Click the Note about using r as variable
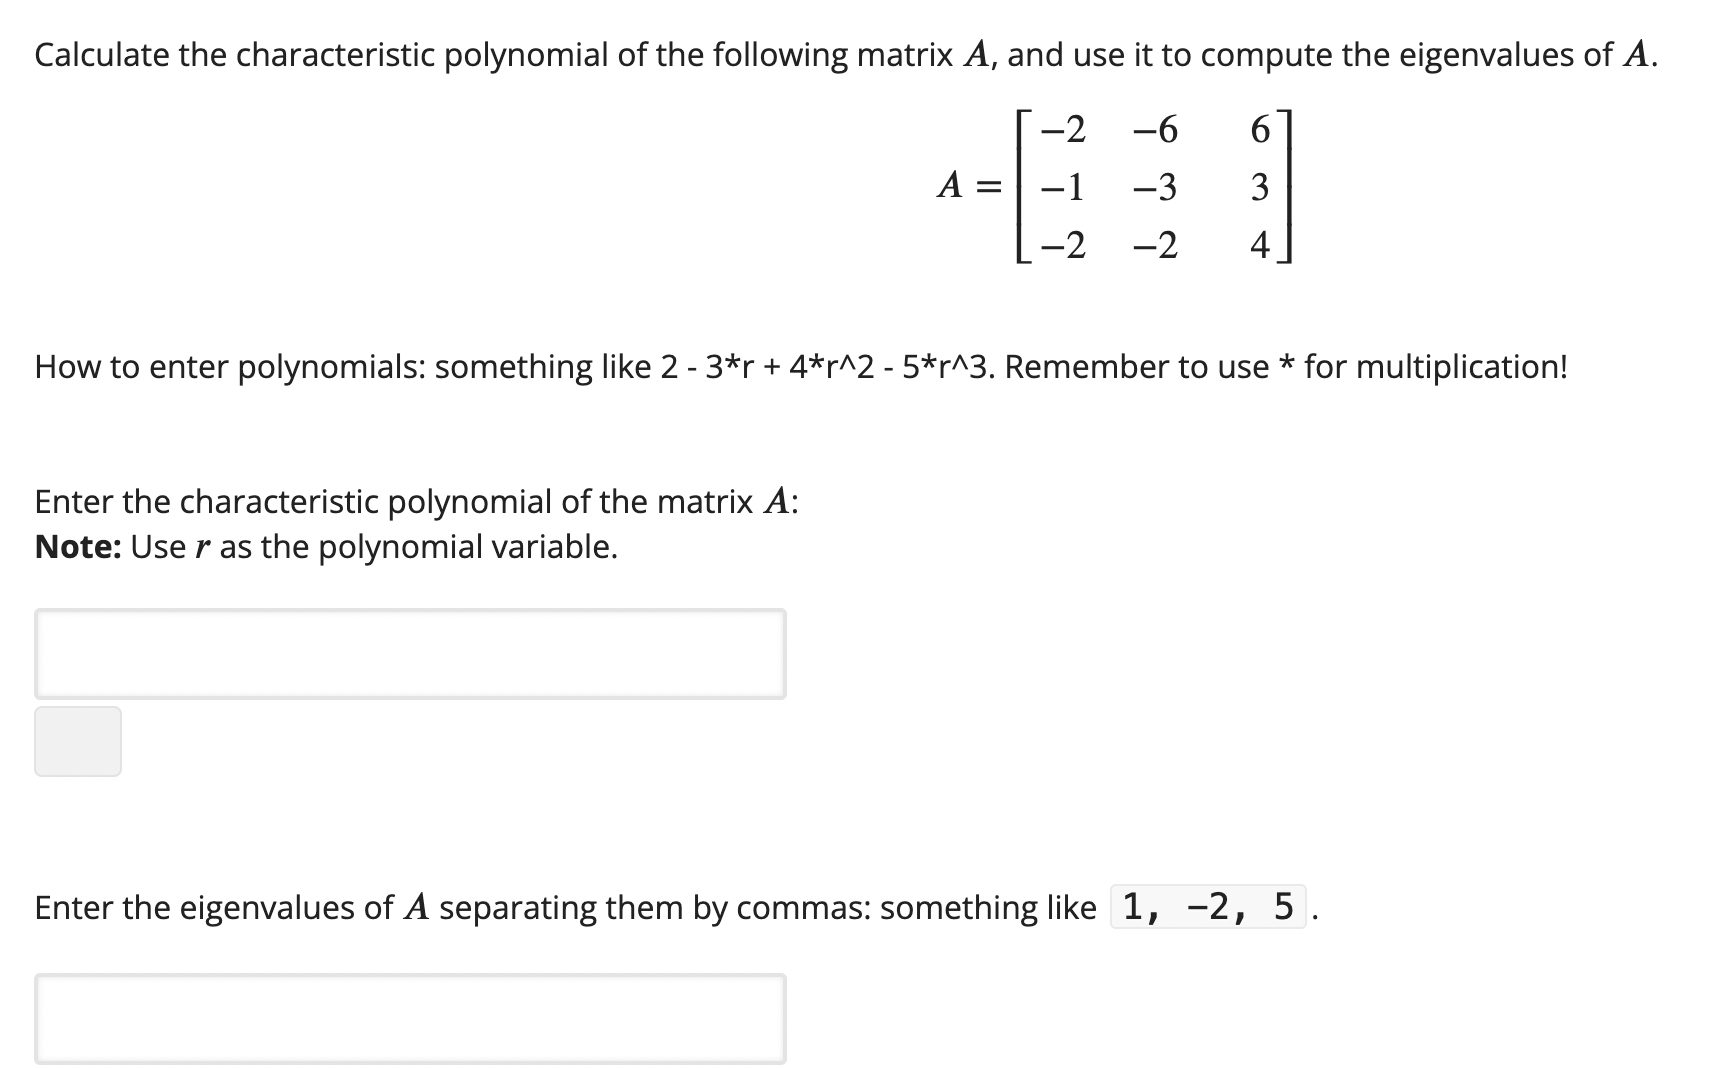This screenshot has height=1068, width=1716. click(x=325, y=546)
